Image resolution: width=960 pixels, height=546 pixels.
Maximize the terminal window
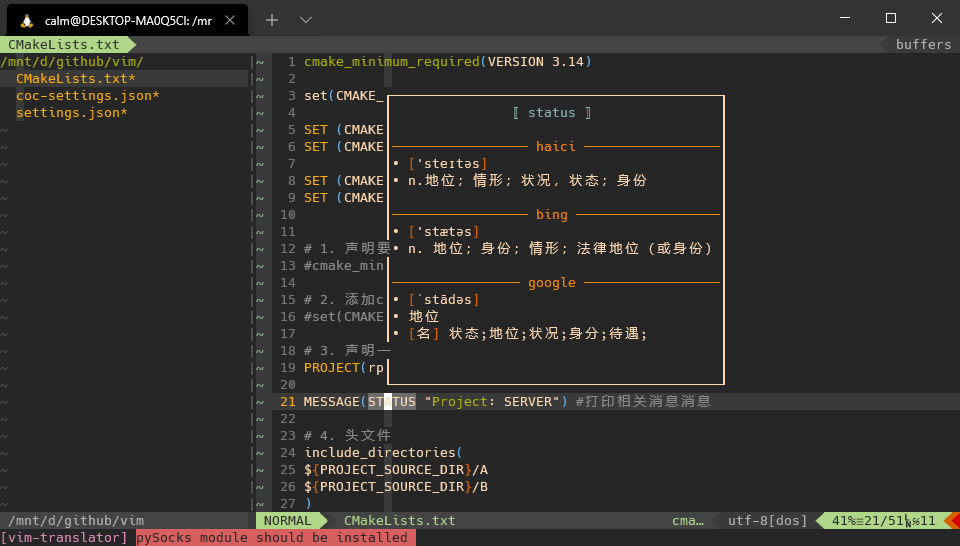(x=891, y=18)
